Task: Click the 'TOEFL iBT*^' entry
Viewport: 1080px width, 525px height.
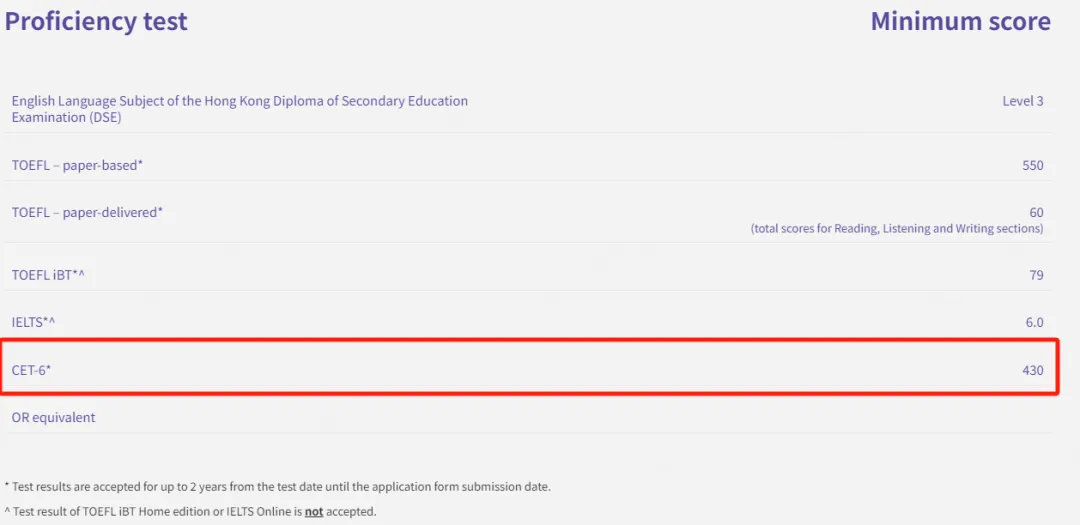Action: pyautogui.click(x=48, y=275)
